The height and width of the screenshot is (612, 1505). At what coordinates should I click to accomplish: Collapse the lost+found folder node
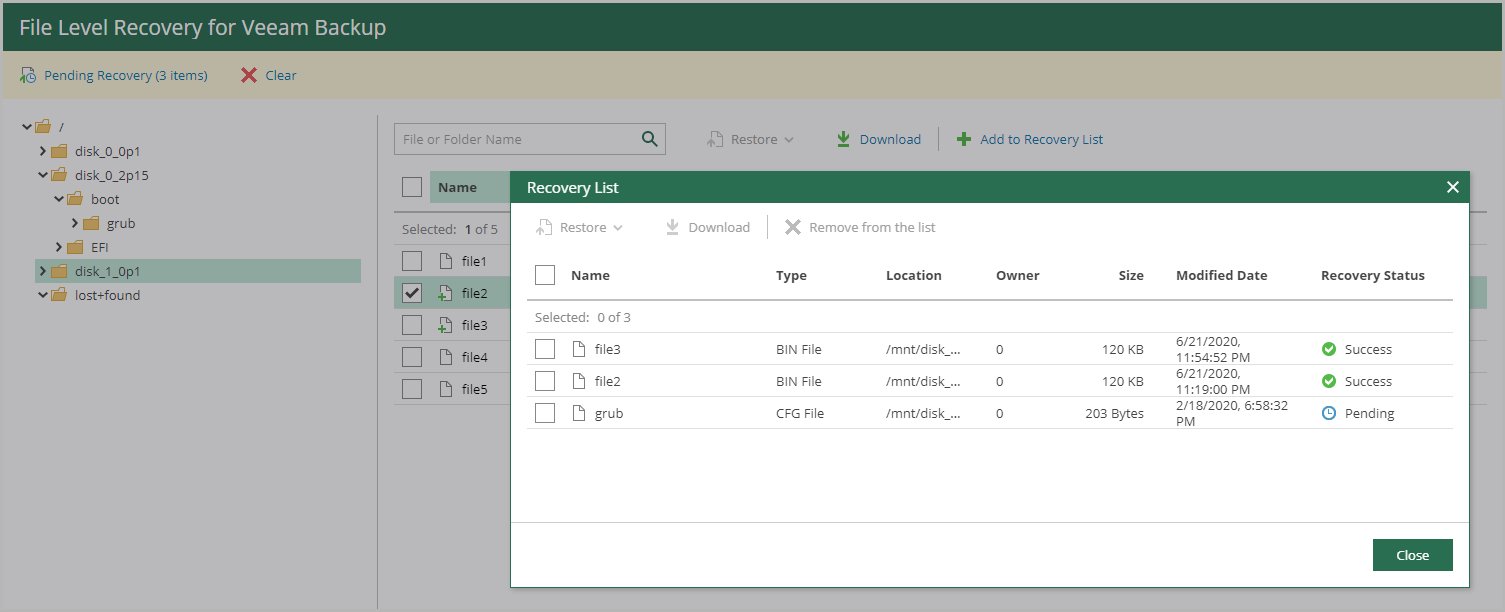43,295
